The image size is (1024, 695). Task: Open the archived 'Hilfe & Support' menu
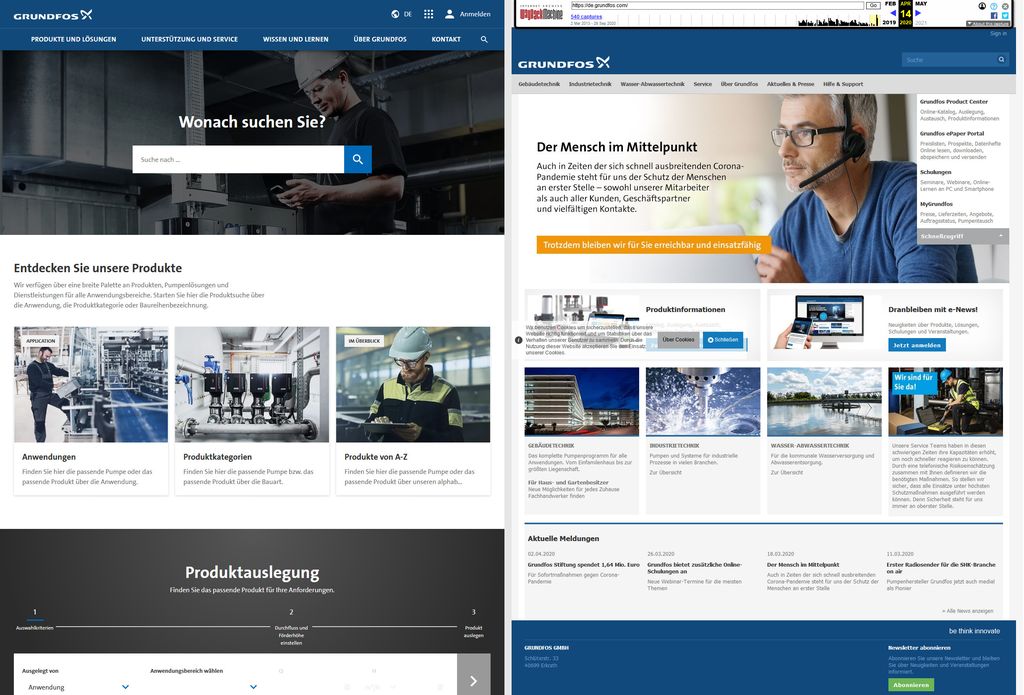point(842,84)
